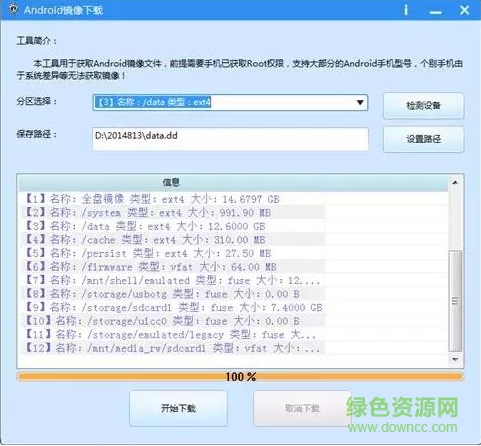
Task: Select row 【11】 /storage/emulated/legacy fuse
Action: 172,334
